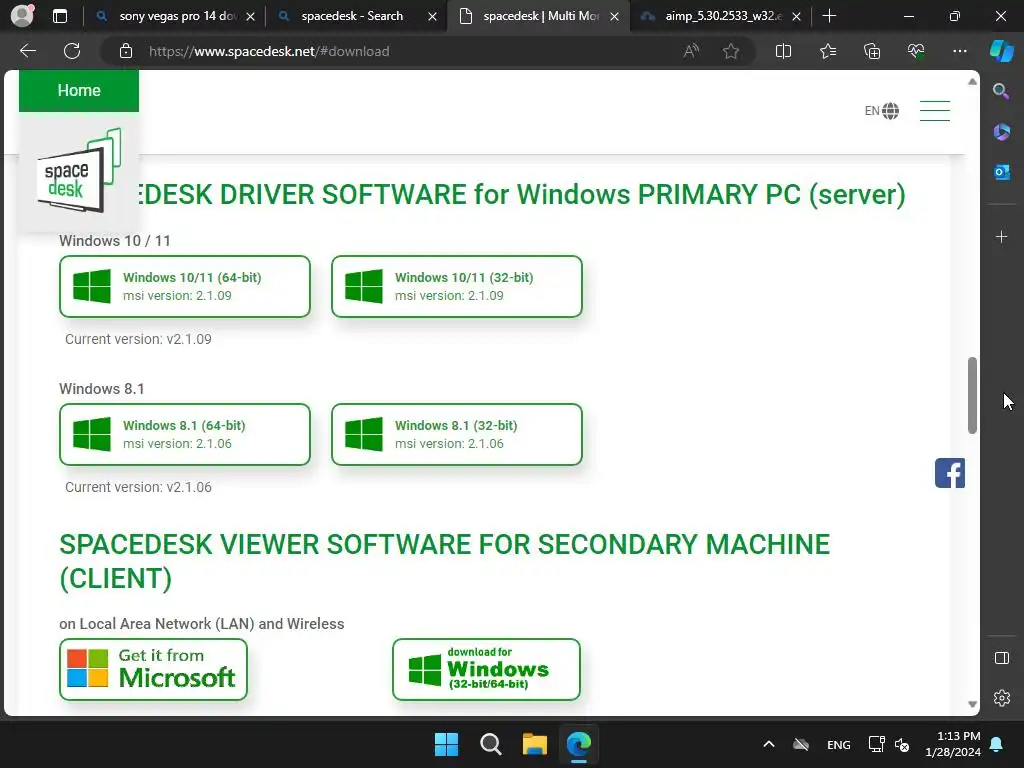Open the clock showing 1:13 PM
The height and width of the screenshot is (768, 1024).
[x=953, y=744]
